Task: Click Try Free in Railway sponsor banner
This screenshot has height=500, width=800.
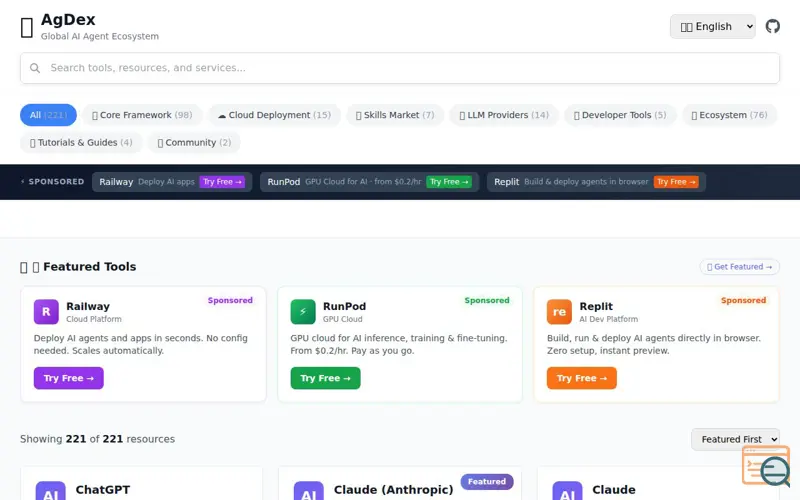Action: tap(222, 182)
